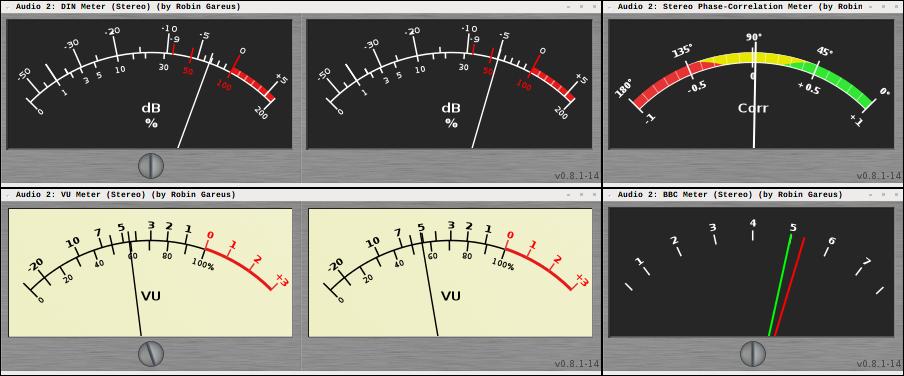Viewport: 904px width, 376px height.
Task: Click the 'VU' label on left VU meter
Action: (x=151, y=296)
